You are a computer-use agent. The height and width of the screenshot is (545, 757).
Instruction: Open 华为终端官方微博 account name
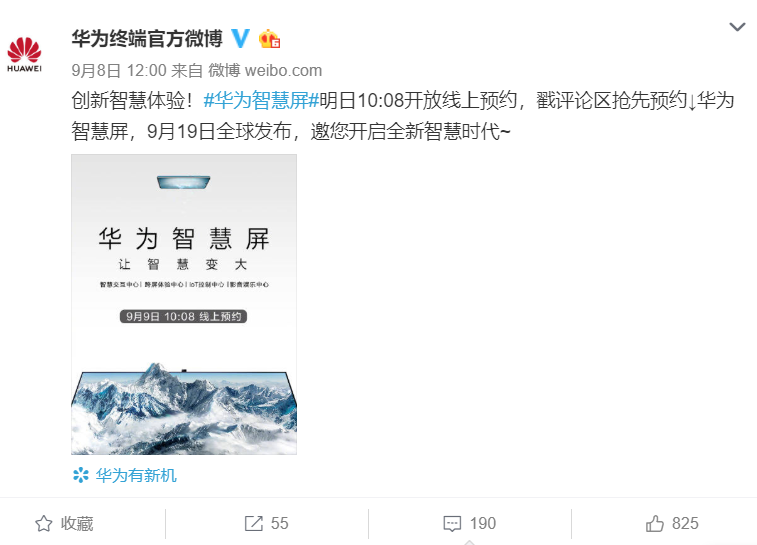pyautogui.click(x=147, y=38)
